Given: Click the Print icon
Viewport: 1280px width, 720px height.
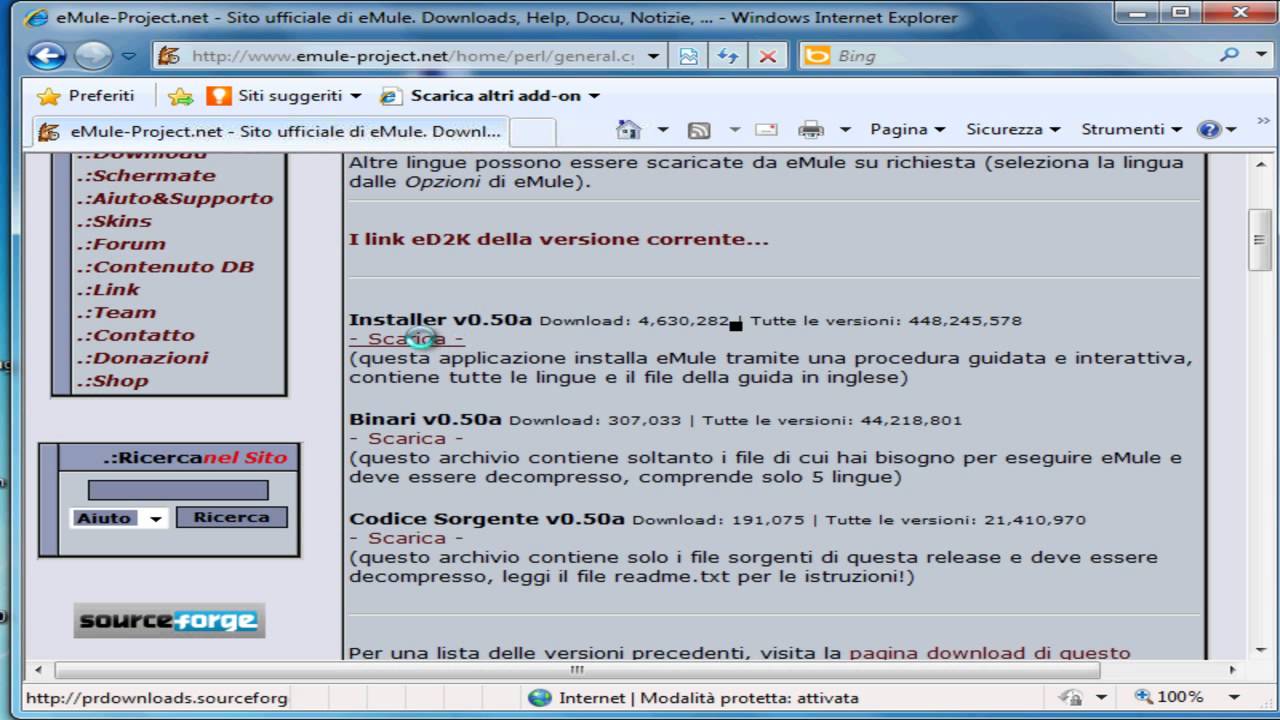Looking at the screenshot, I should pos(811,130).
